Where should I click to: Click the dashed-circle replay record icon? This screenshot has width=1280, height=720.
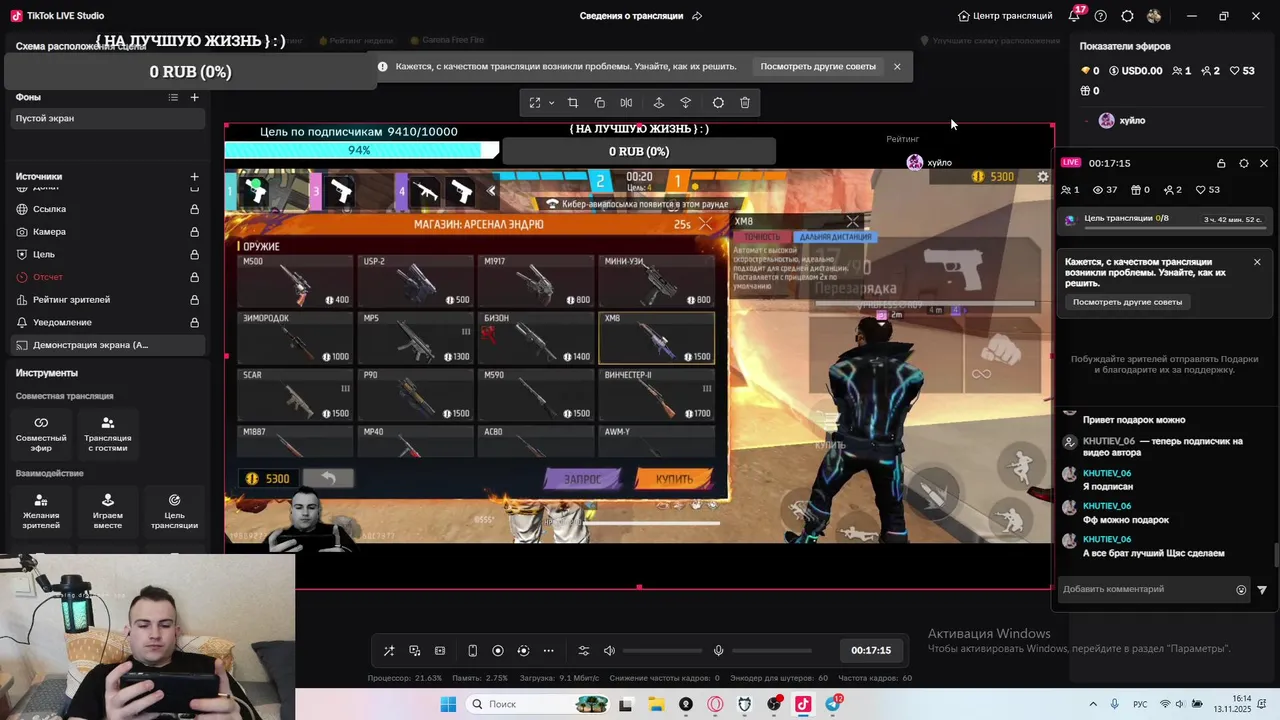[523, 651]
